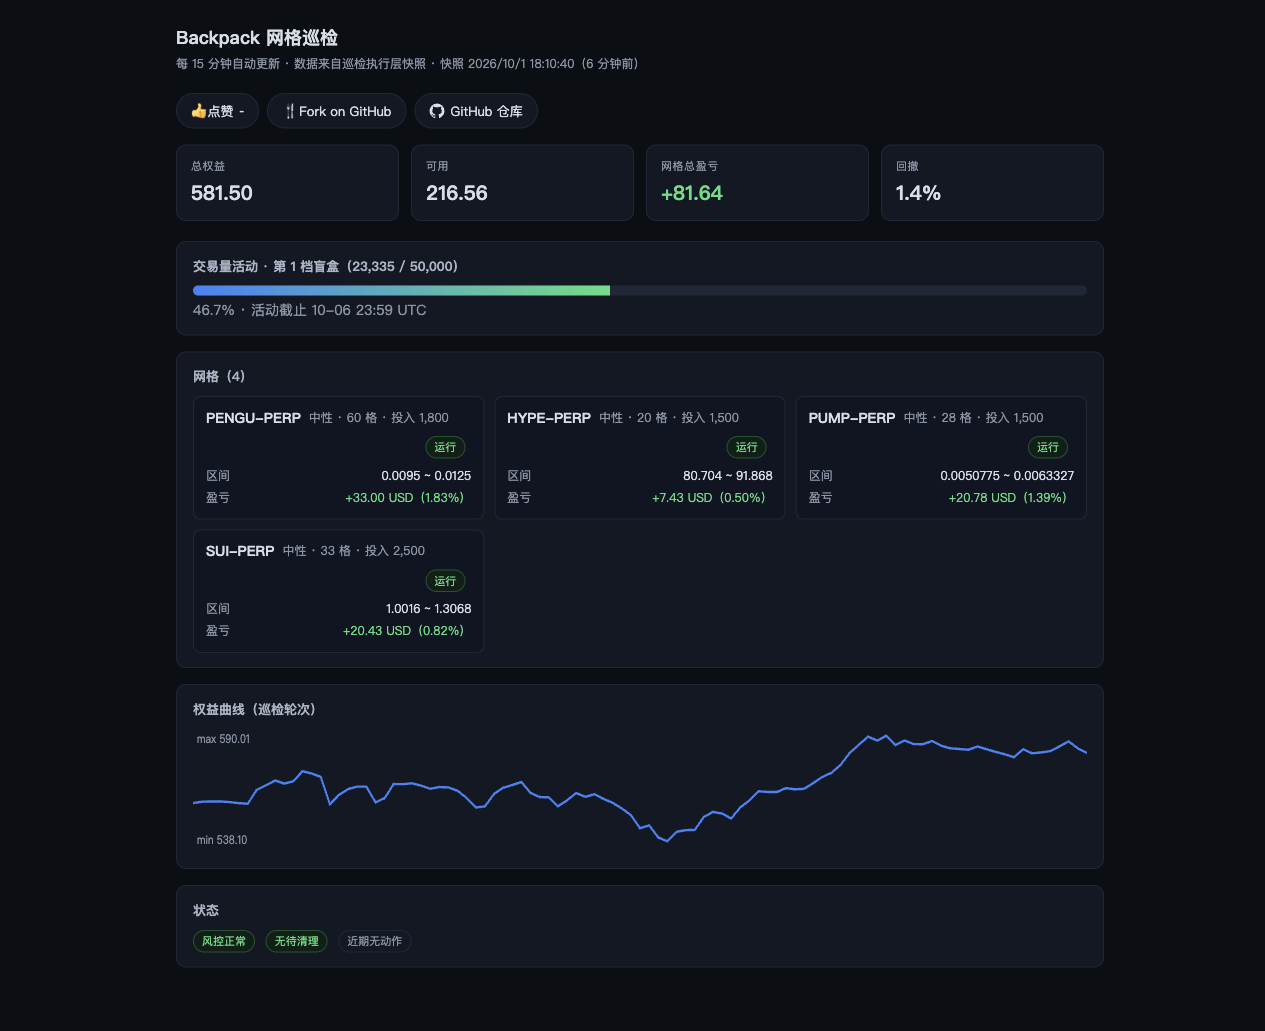Click the 网格总盈亏 +81.64 value

click(692, 193)
